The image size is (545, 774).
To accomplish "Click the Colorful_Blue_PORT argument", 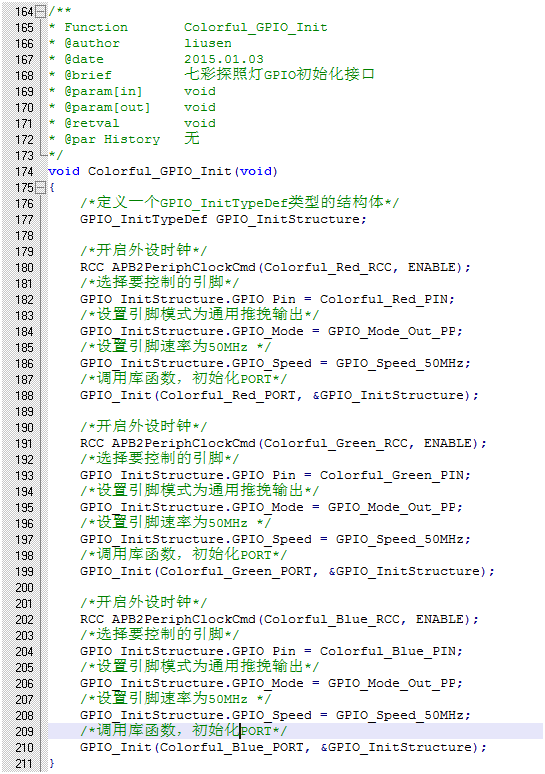I will pyautogui.click(x=232, y=747).
